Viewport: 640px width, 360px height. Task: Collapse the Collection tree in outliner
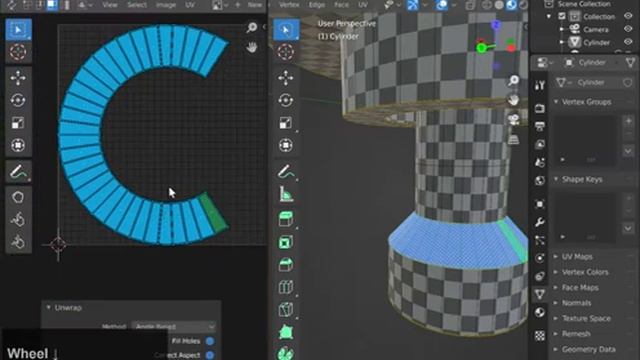pyautogui.click(x=549, y=16)
